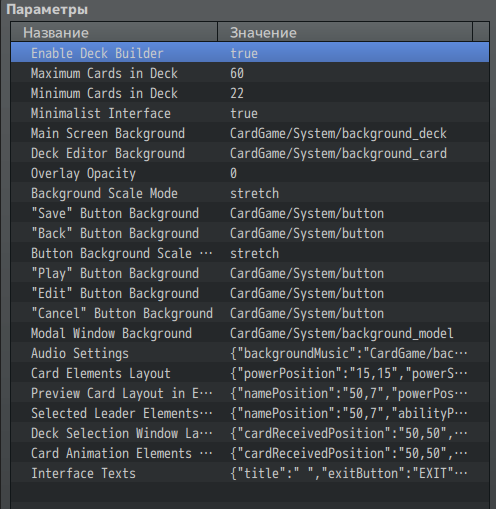Click the Button Background Scale parameter
The image size is (496, 509).
pos(250,252)
